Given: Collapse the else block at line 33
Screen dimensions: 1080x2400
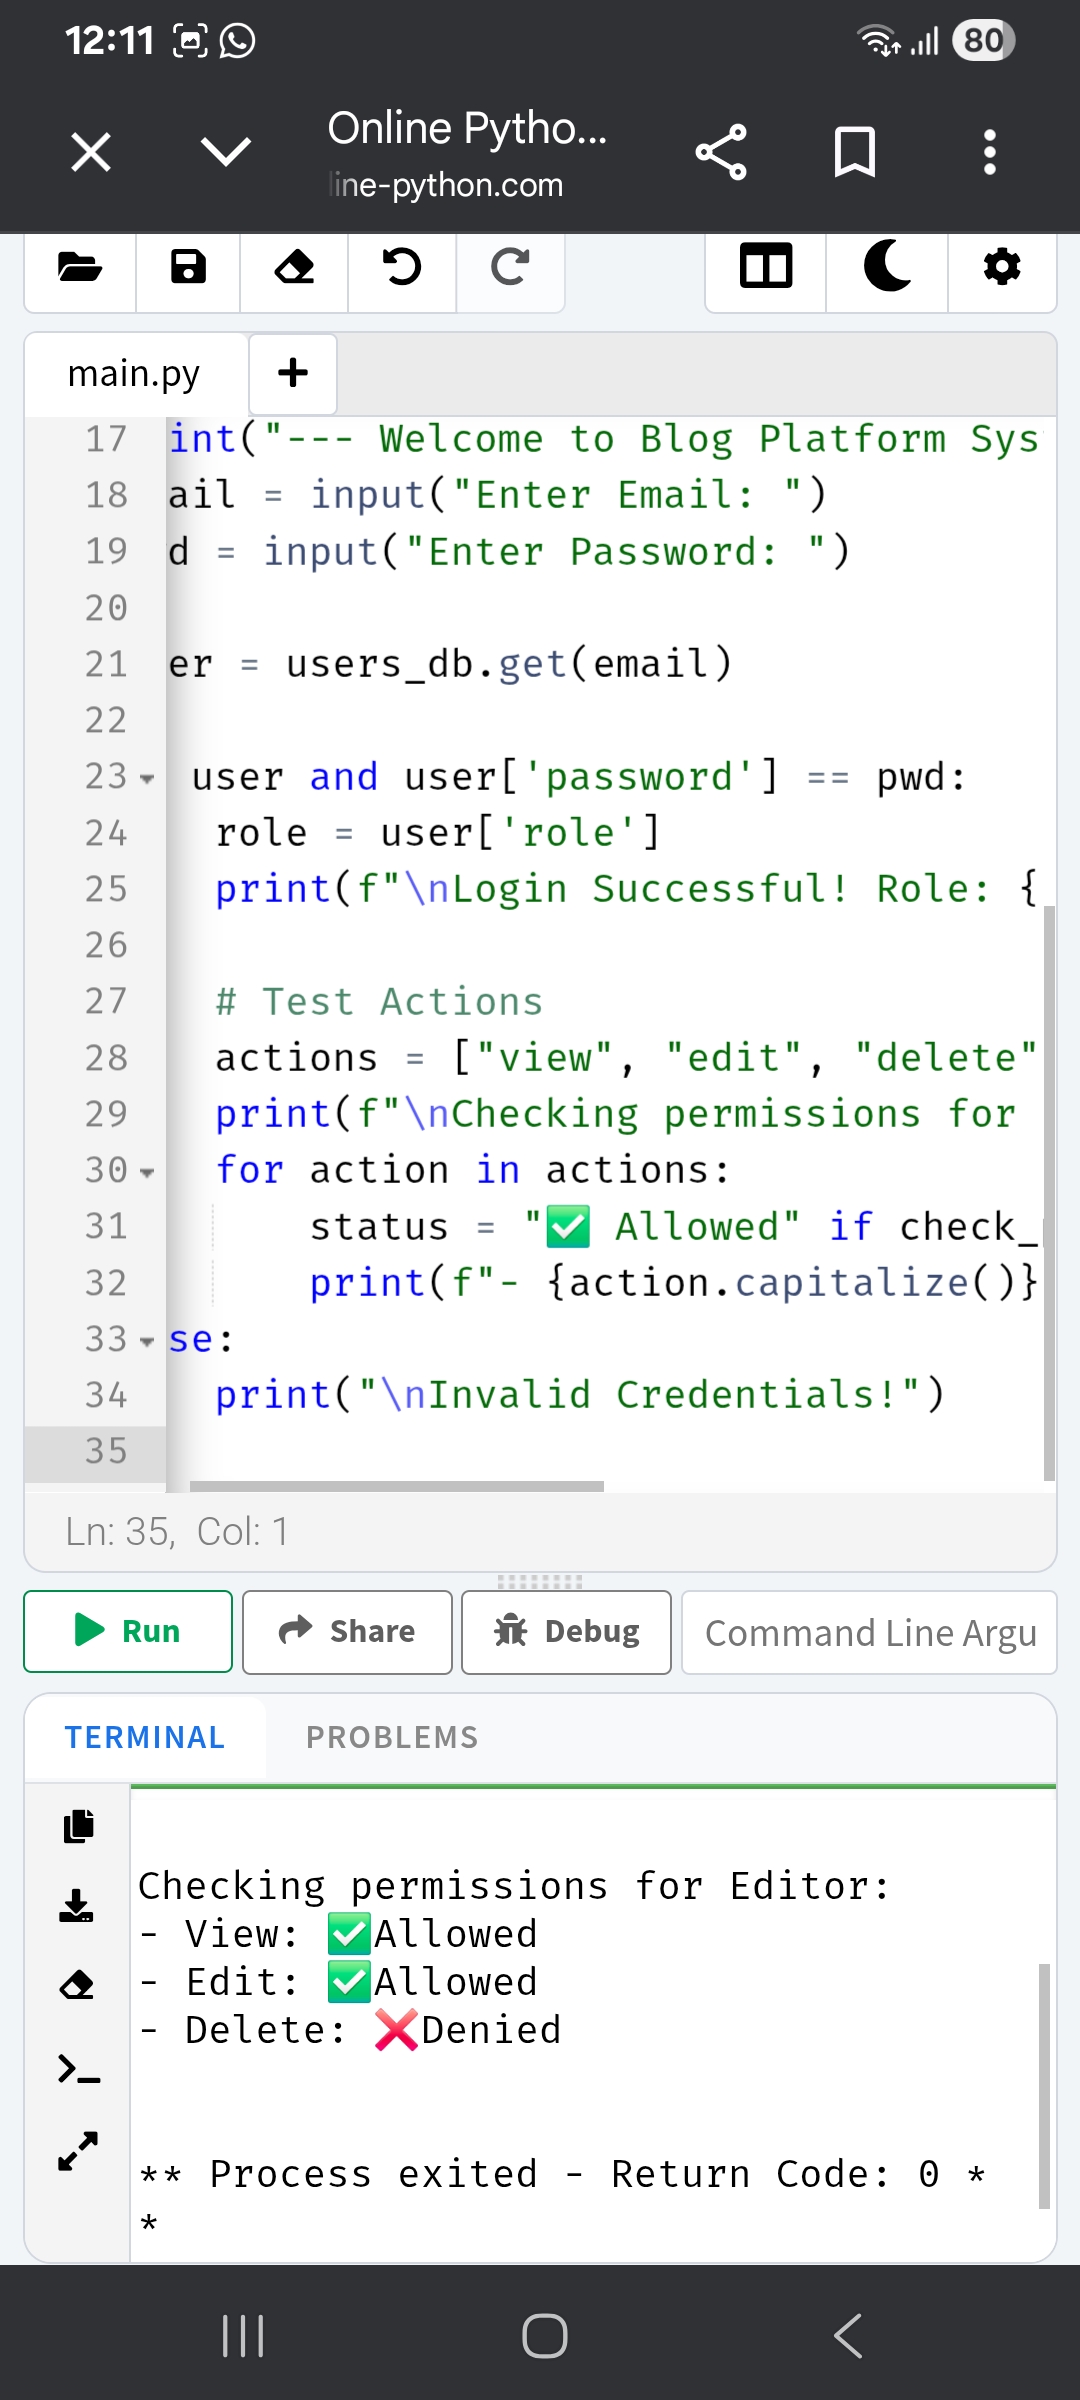Looking at the screenshot, I should pos(147,1341).
